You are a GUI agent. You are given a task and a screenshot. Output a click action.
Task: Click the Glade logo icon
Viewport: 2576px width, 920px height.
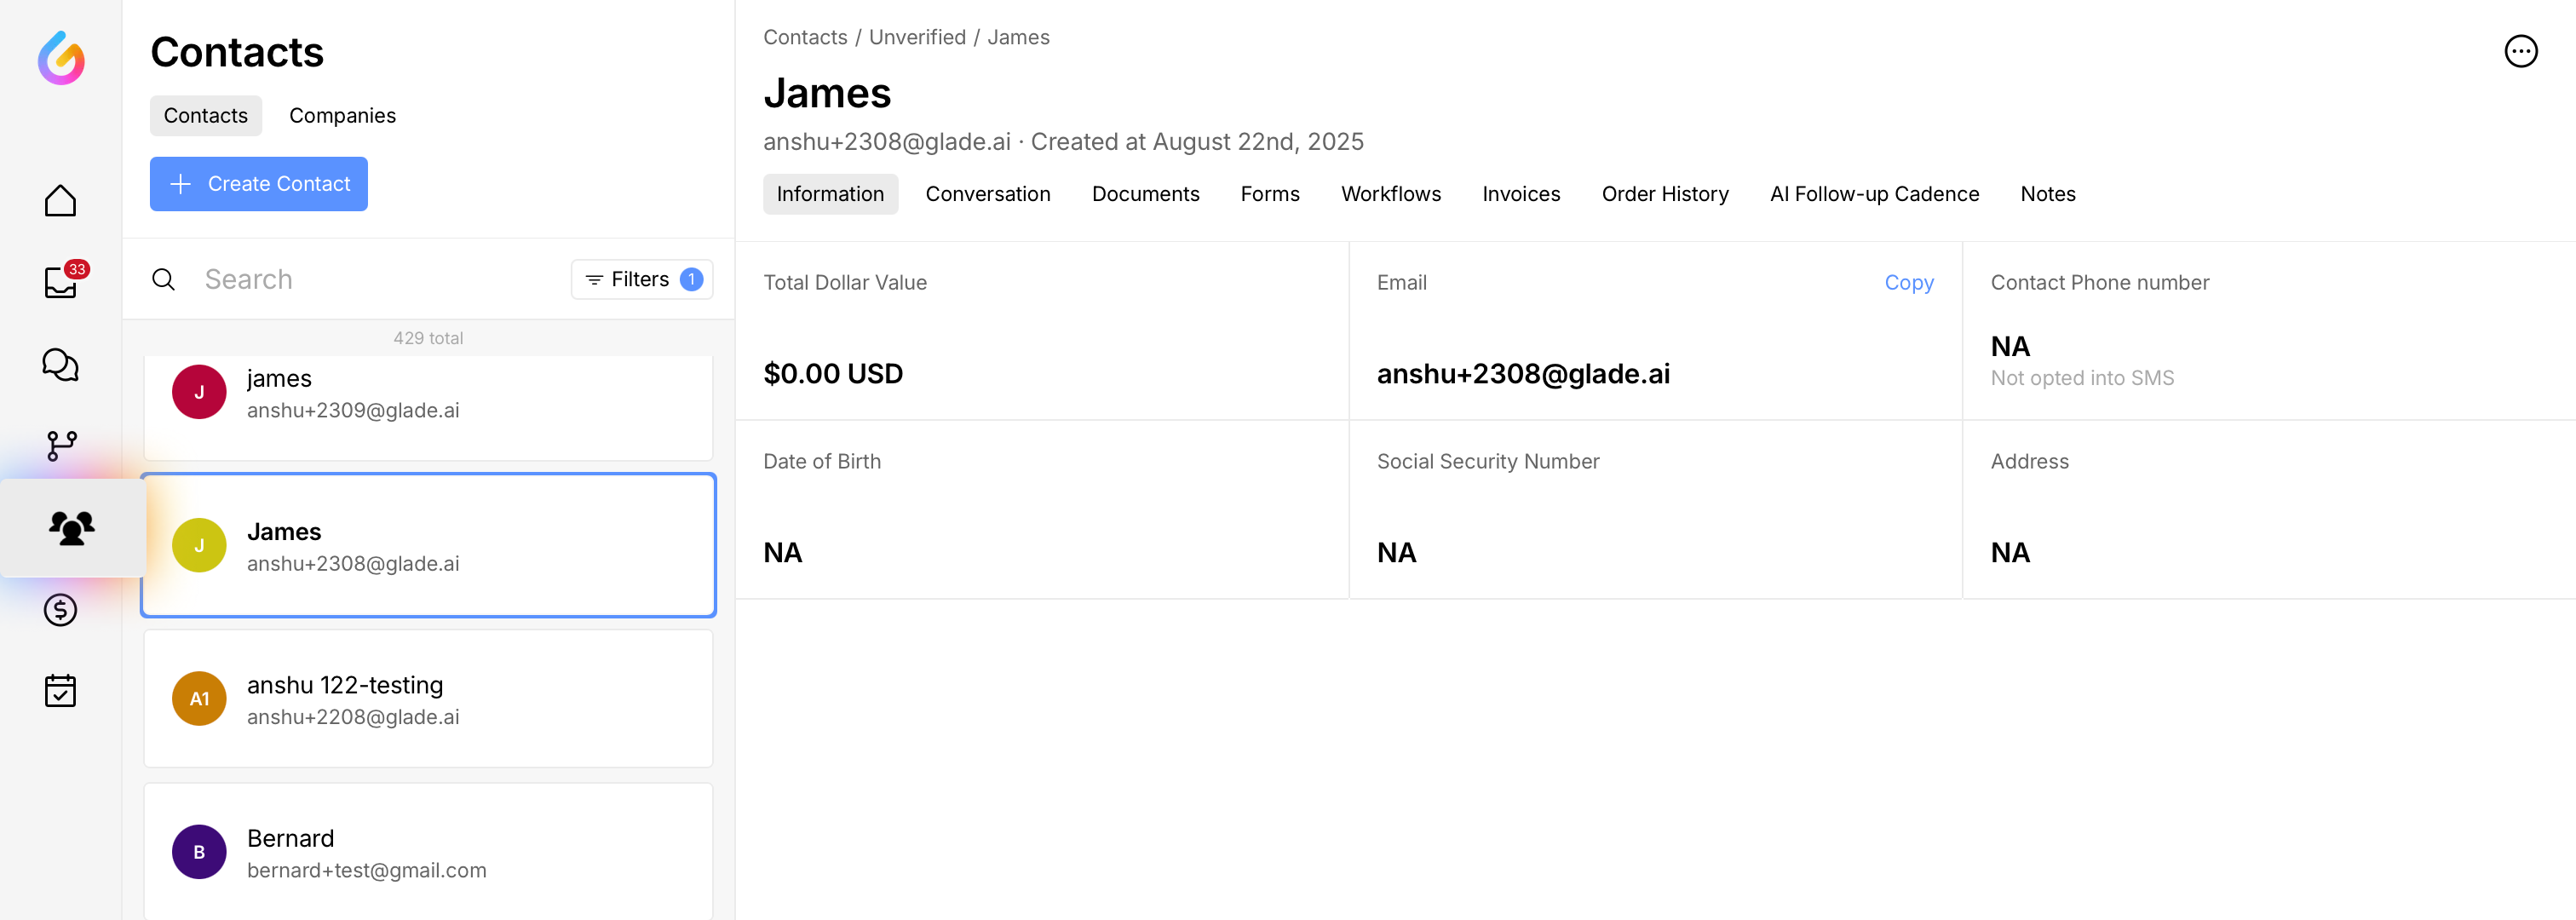click(x=61, y=57)
